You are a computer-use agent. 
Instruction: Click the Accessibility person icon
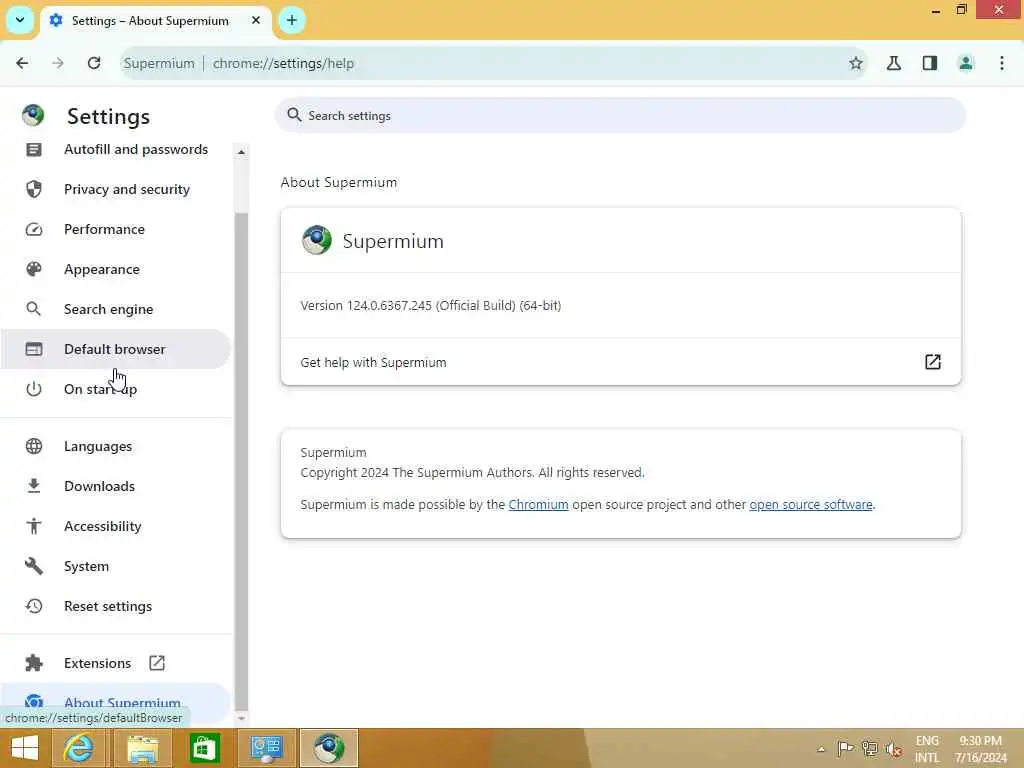tap(34, 526)
